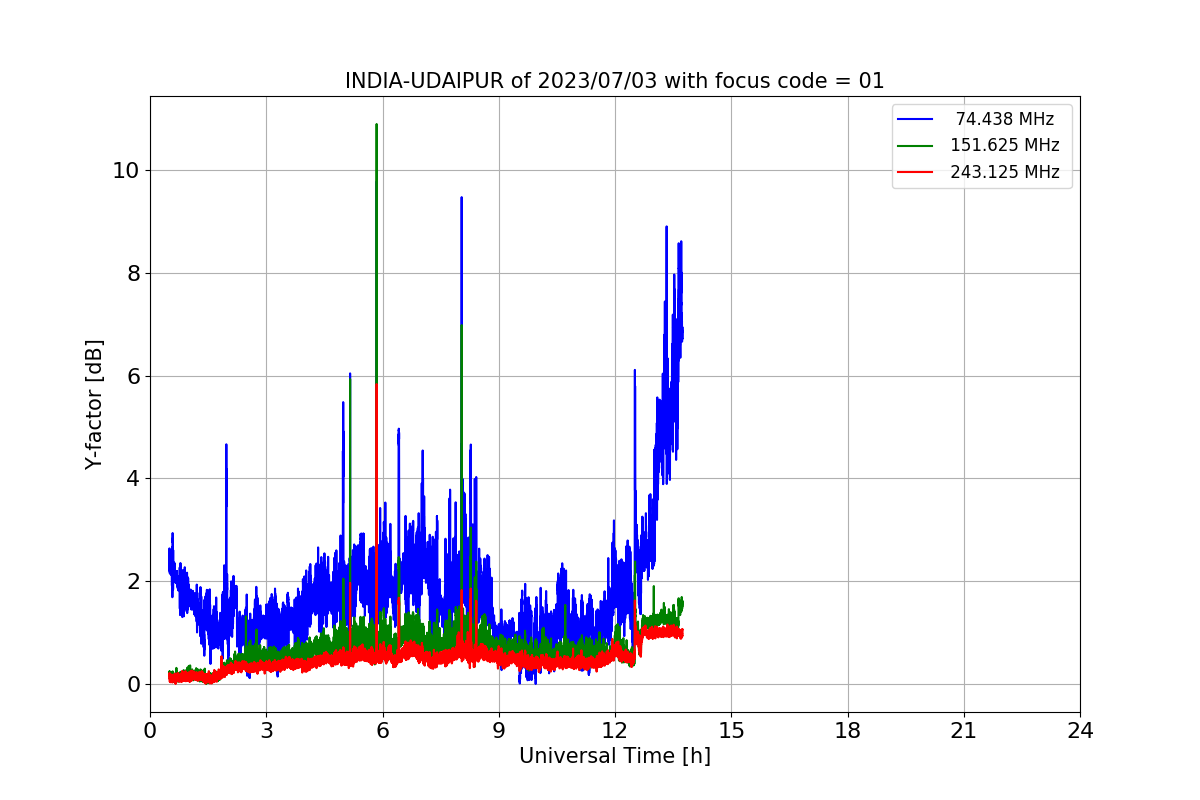Click y-axis tick label 0
Image resolution: width=1200 pixels, height=800 pixels.
click(132, 684)
